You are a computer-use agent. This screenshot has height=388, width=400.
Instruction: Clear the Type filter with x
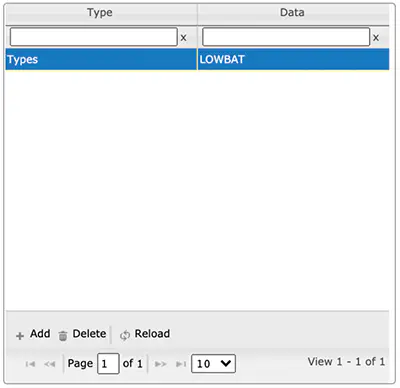(183, 38)
